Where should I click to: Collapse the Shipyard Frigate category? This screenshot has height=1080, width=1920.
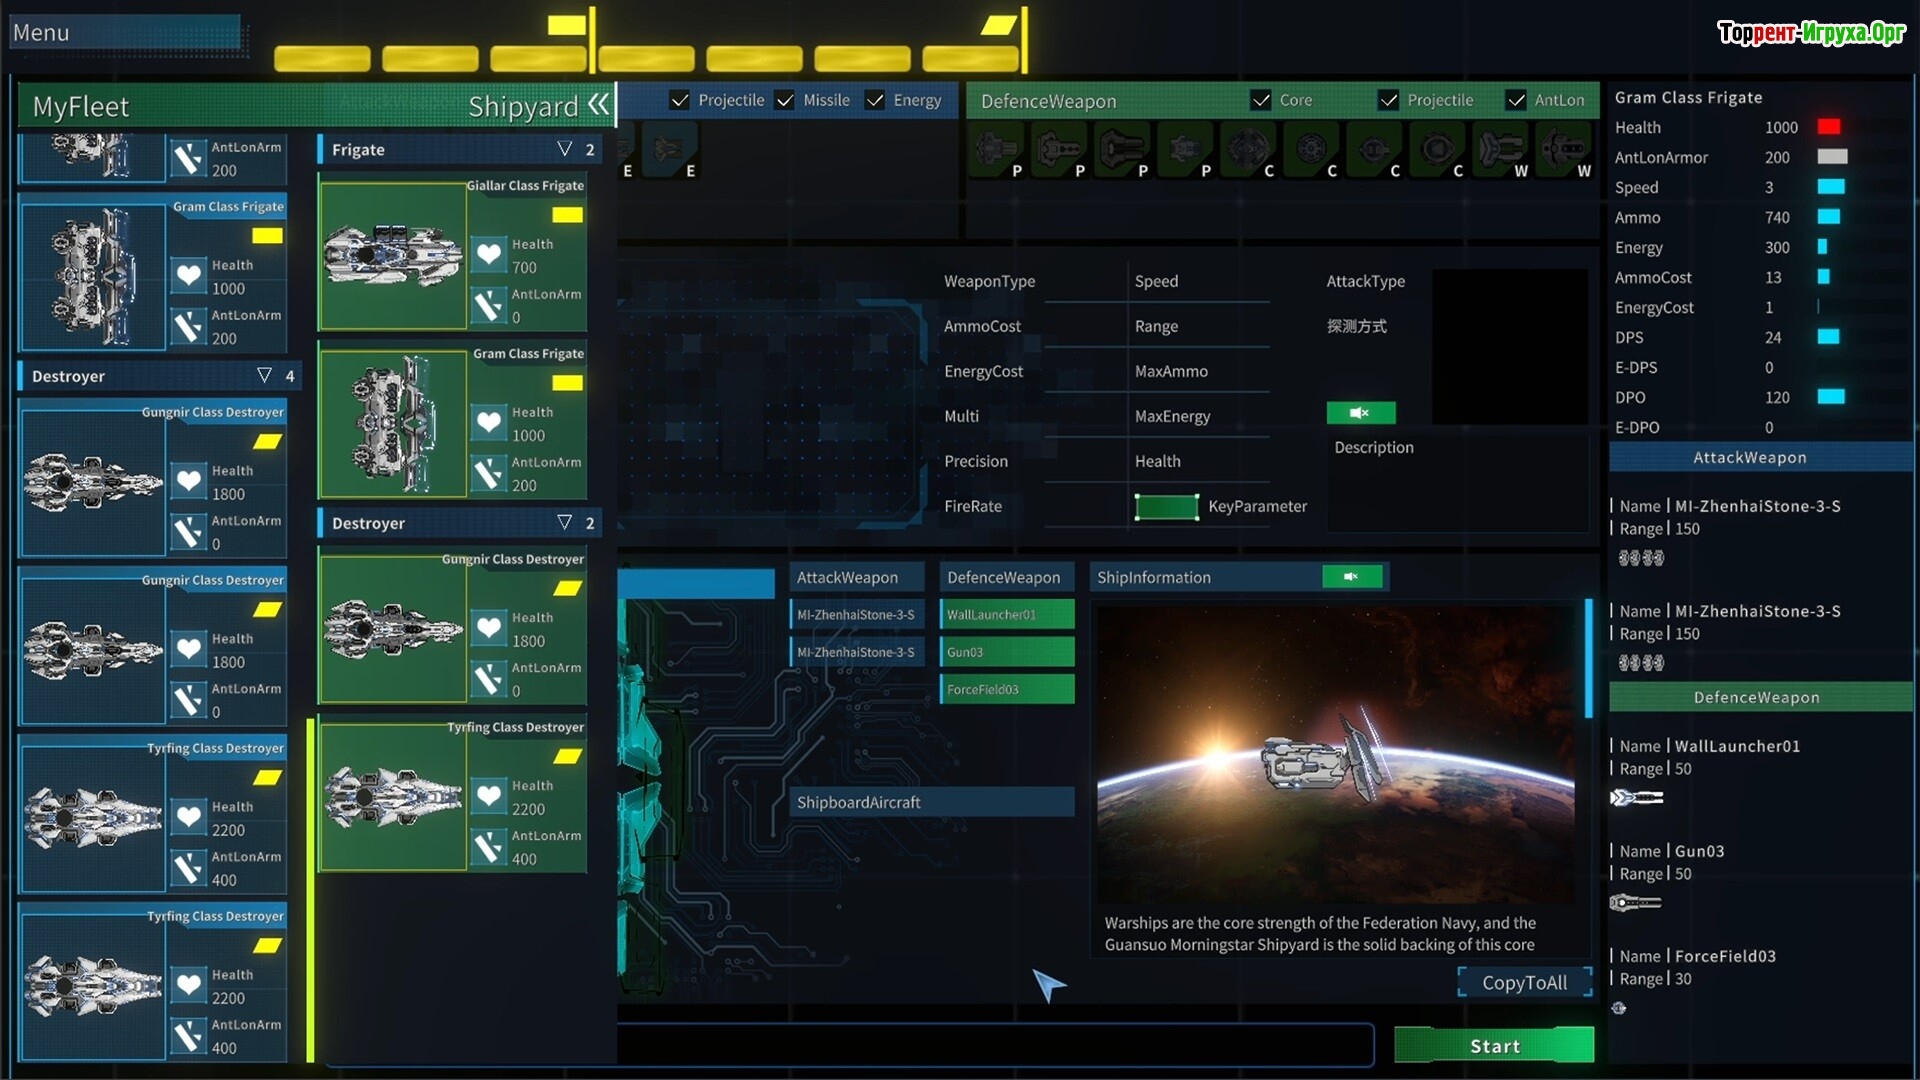tap(565, 149)
